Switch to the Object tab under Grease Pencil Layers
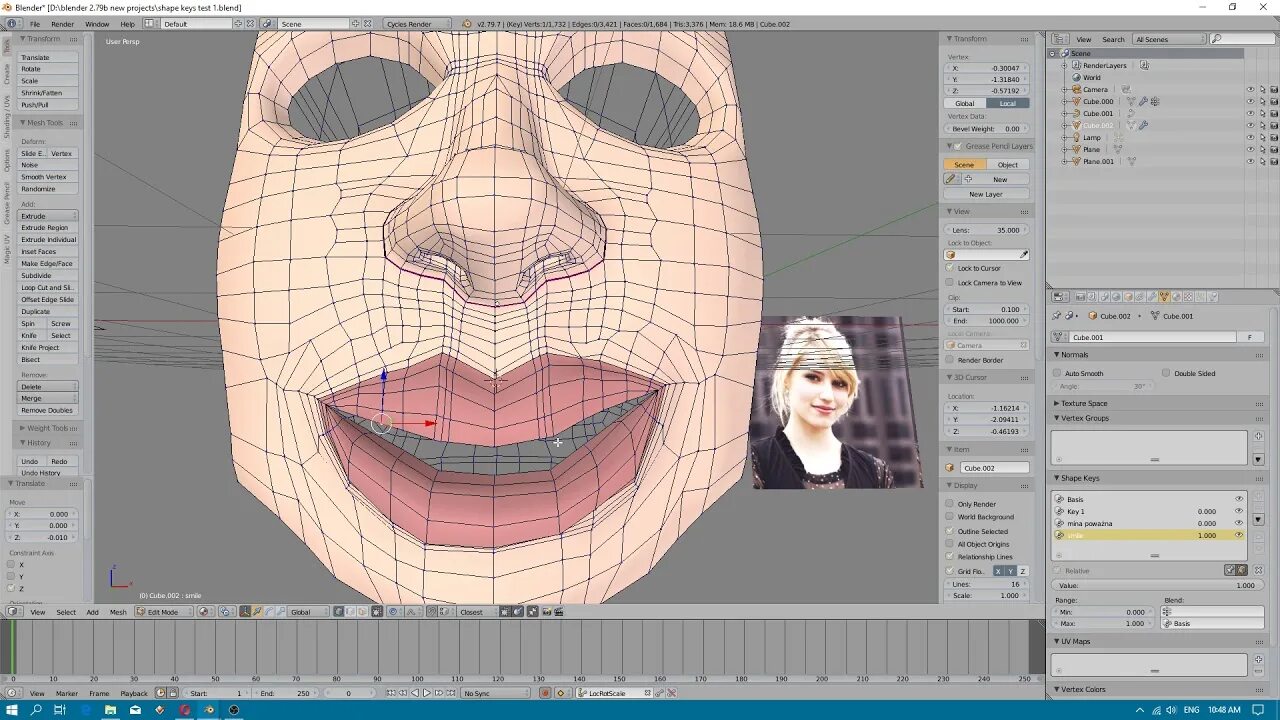 1009,164
